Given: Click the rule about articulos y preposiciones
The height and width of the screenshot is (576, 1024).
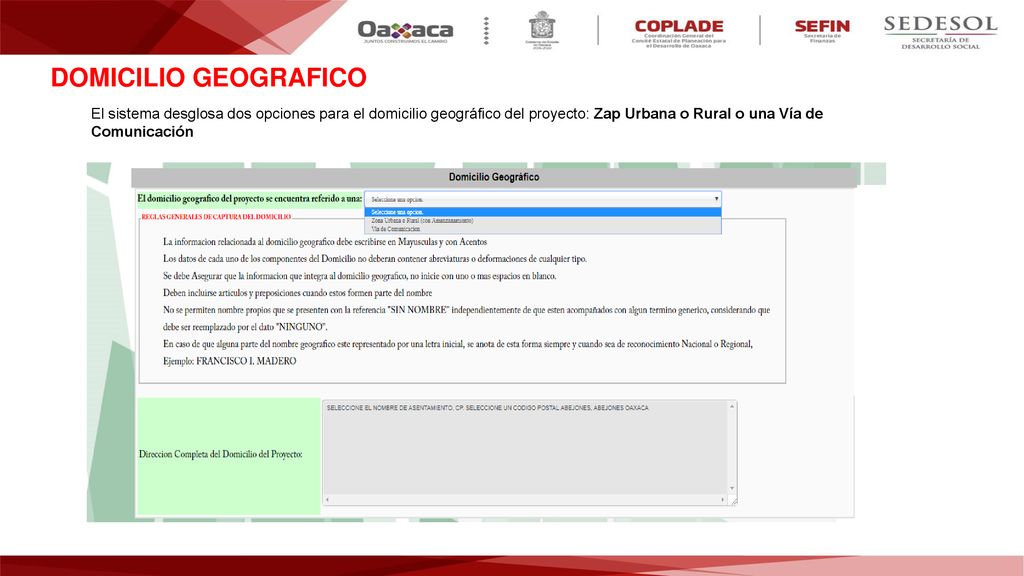Looking at the screenshot, I should click(297, 293).
